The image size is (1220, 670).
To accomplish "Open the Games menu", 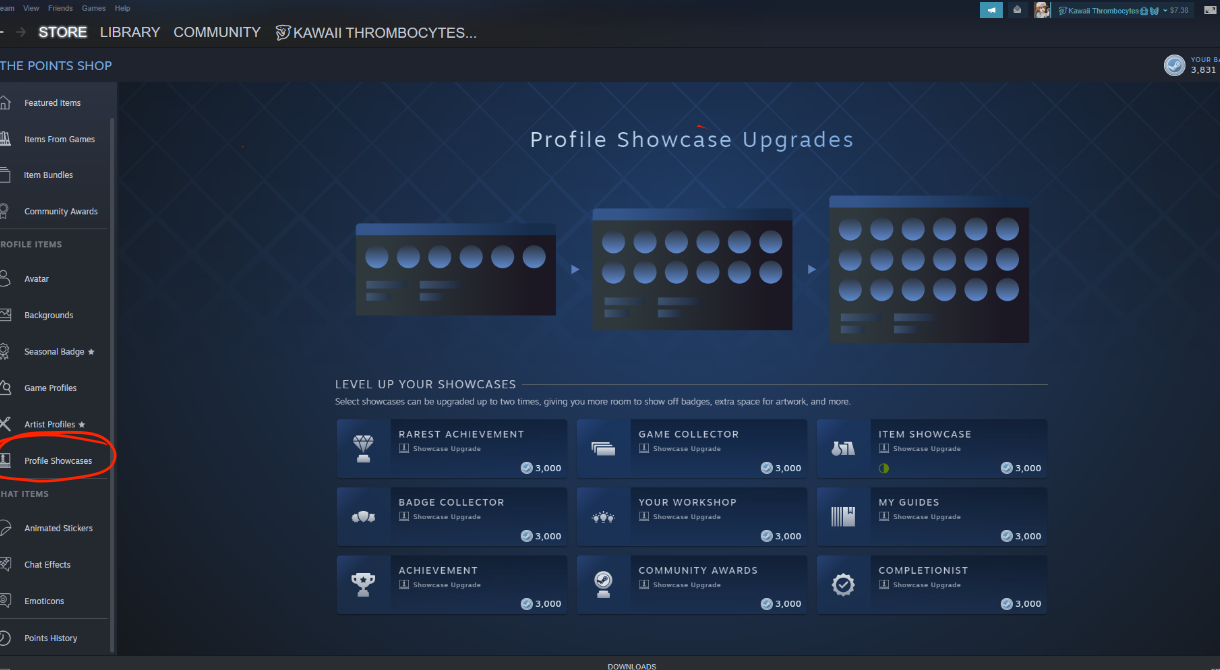I will tap(94, 8).
